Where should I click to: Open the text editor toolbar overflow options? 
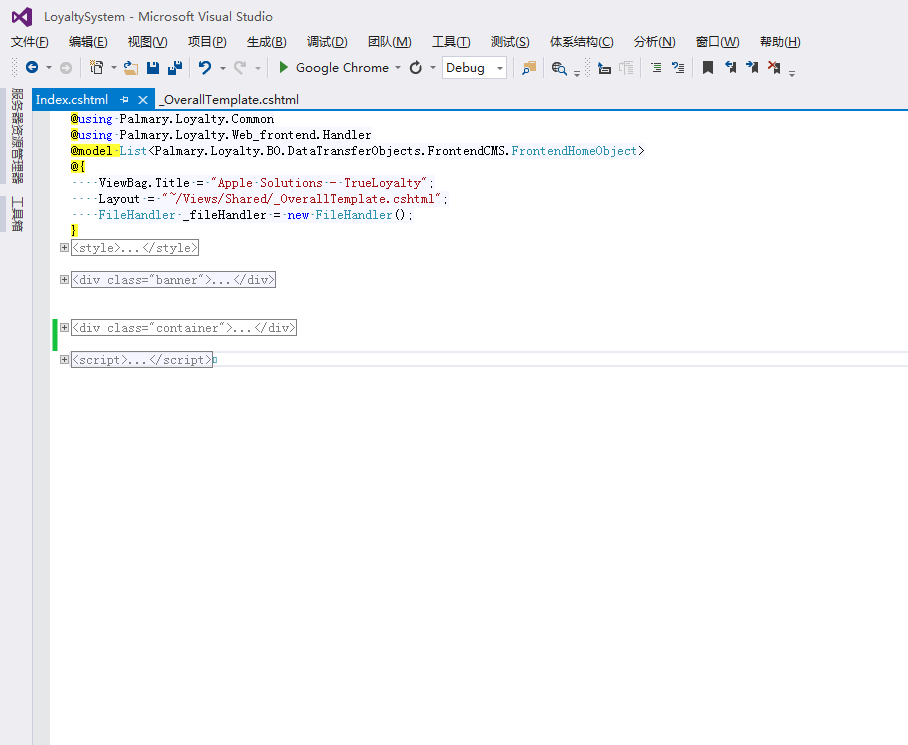pos(792,74)
